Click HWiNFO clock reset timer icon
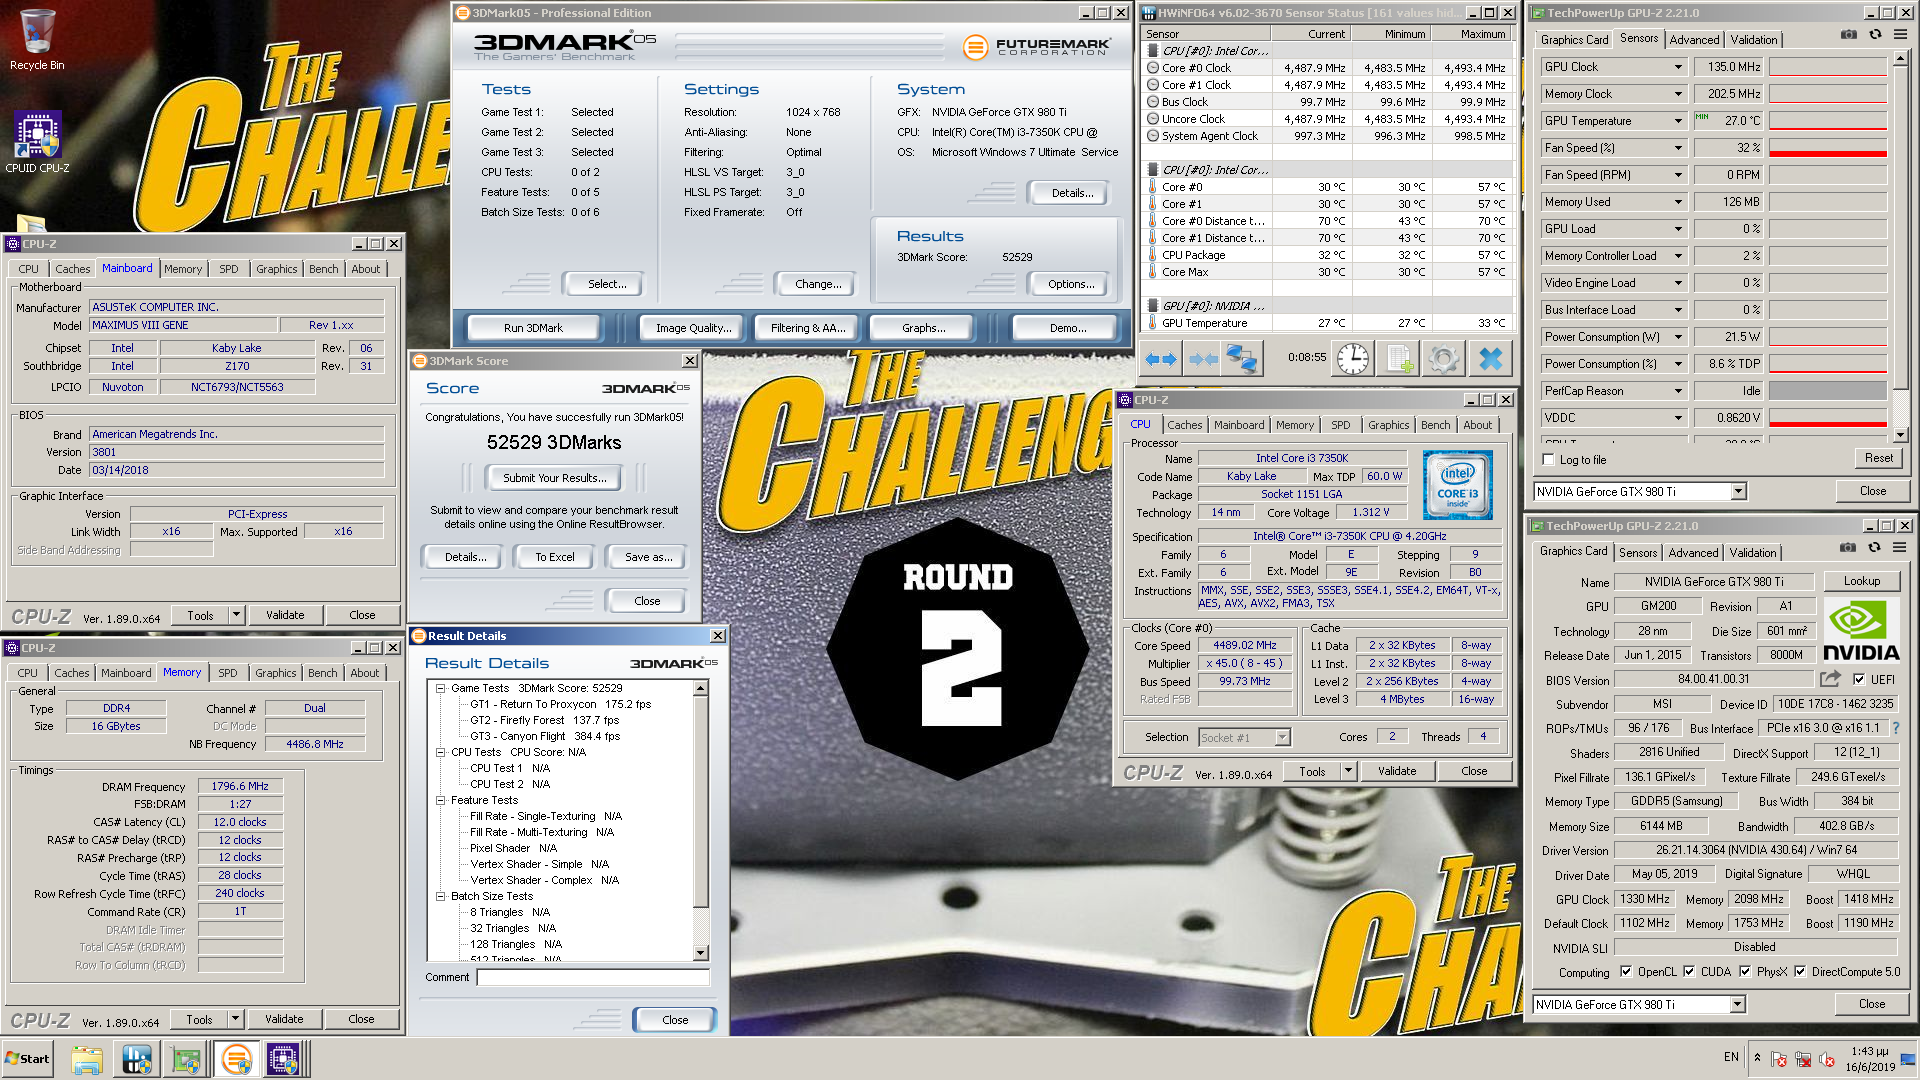The image size is (1920, 1080). click(x=1352, y=358)
